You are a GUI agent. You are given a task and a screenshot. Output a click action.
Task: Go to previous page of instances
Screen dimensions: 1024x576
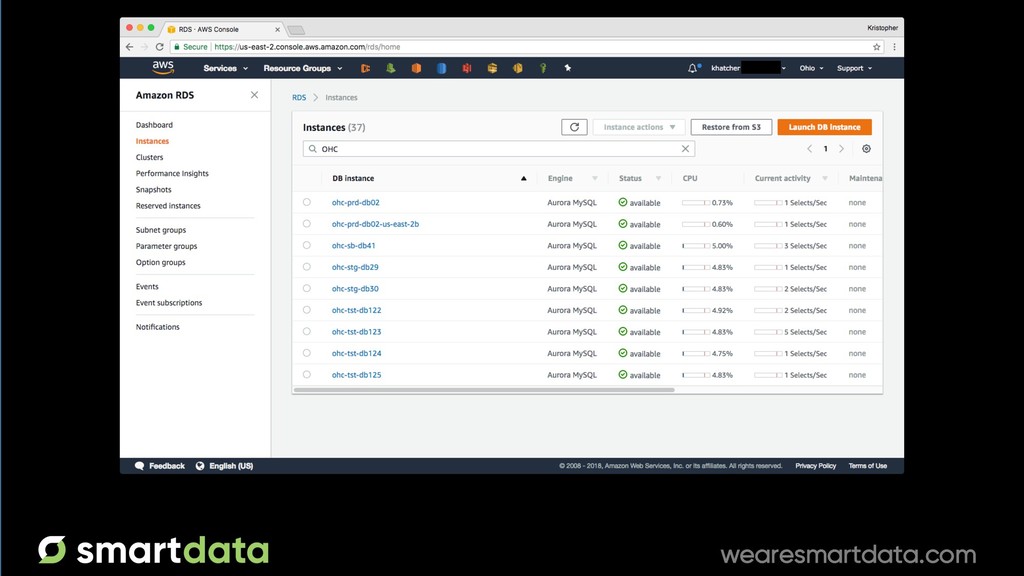pos(809,149)
